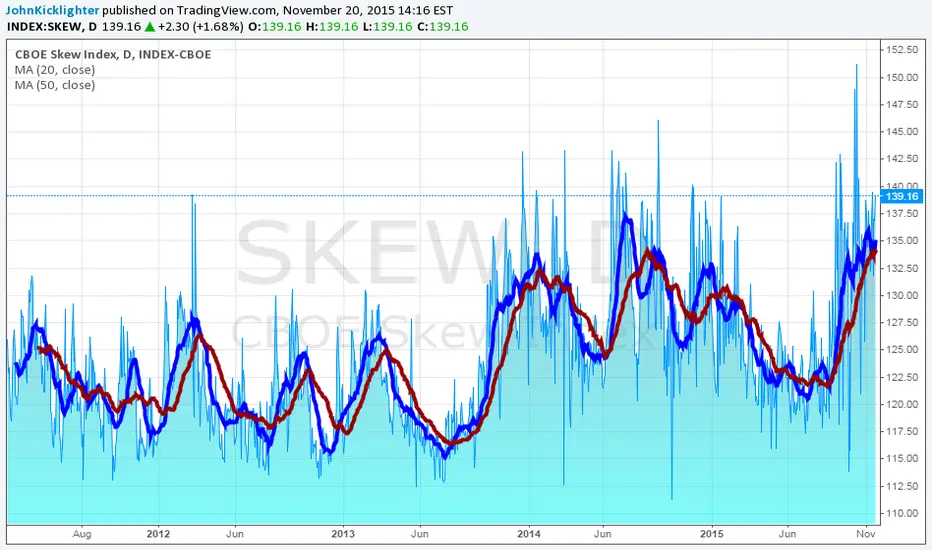Screen dimensions: 932x550
Task: Click the 152.50 price axis label
Action: coord(902,50)
